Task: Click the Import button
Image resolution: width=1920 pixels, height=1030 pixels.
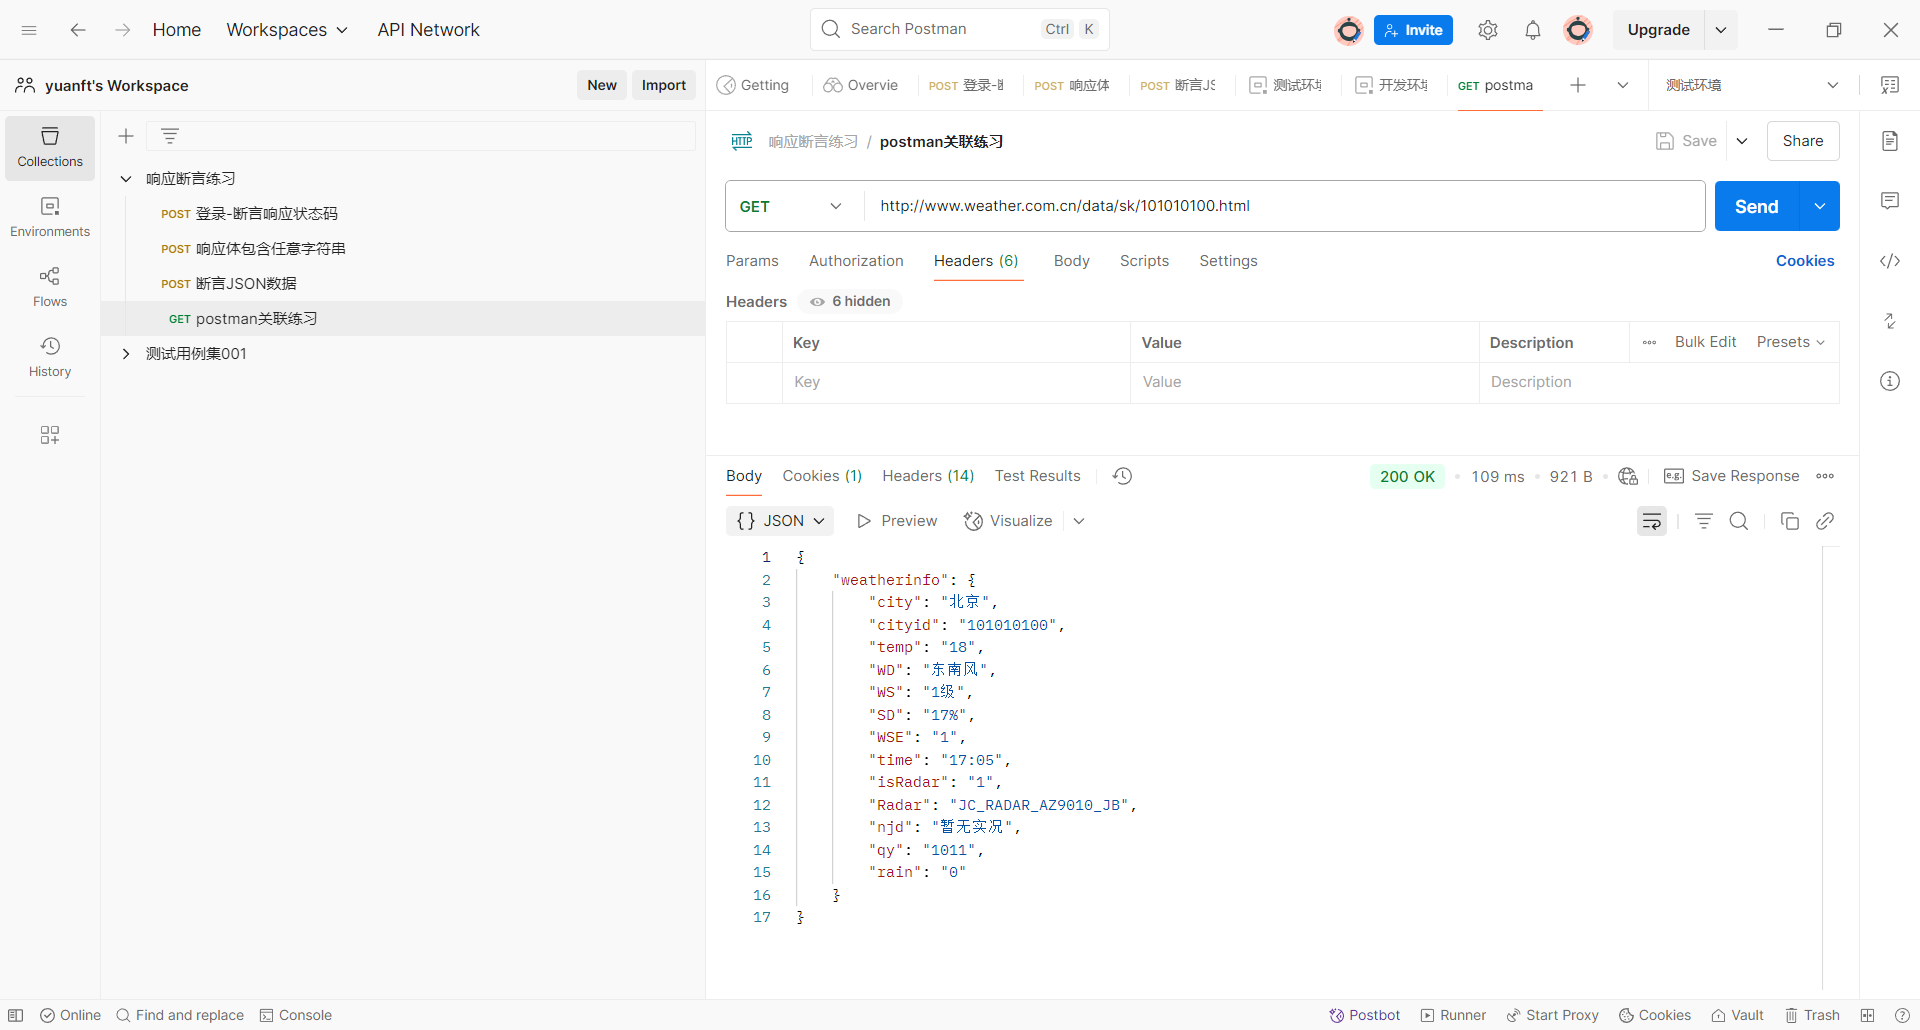Action: (664, 85)
